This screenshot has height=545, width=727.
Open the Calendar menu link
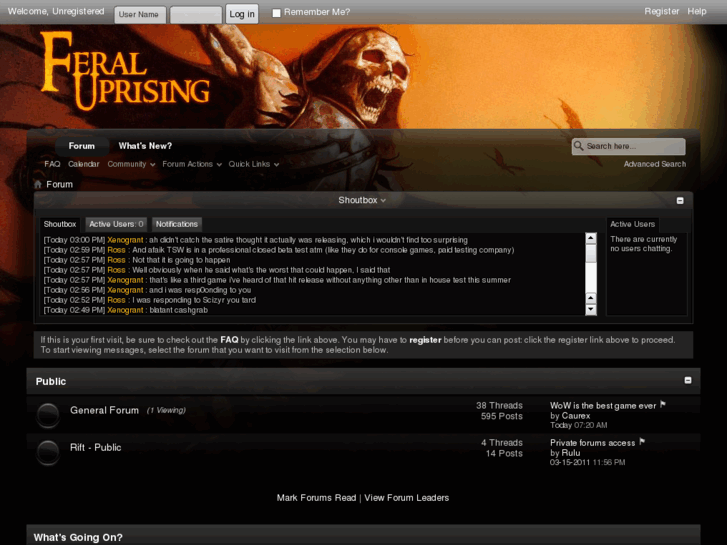(x=83, y=164)
